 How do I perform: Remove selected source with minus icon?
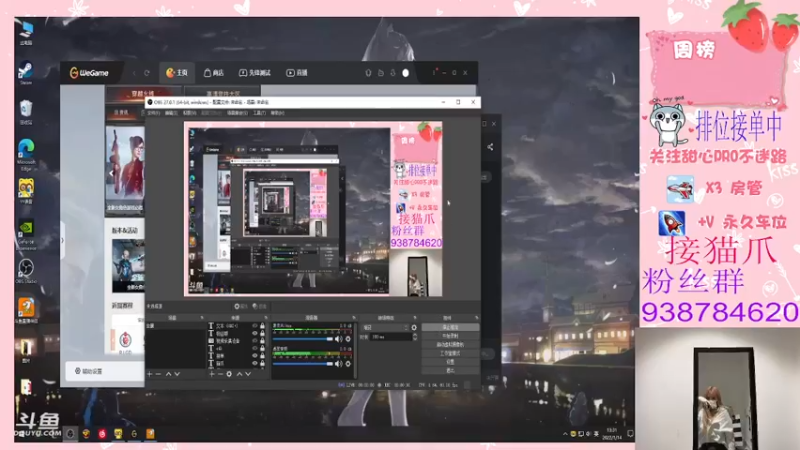220,374
